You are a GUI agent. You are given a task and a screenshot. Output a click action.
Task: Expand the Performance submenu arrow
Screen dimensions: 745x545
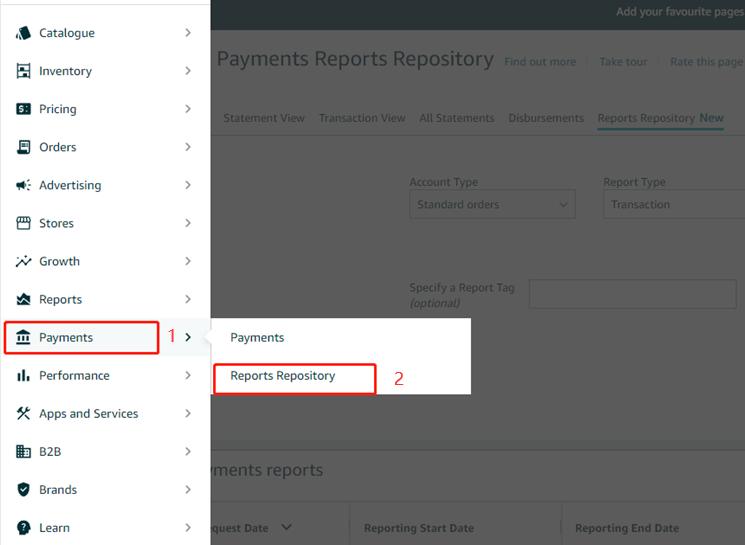point(188,375)
